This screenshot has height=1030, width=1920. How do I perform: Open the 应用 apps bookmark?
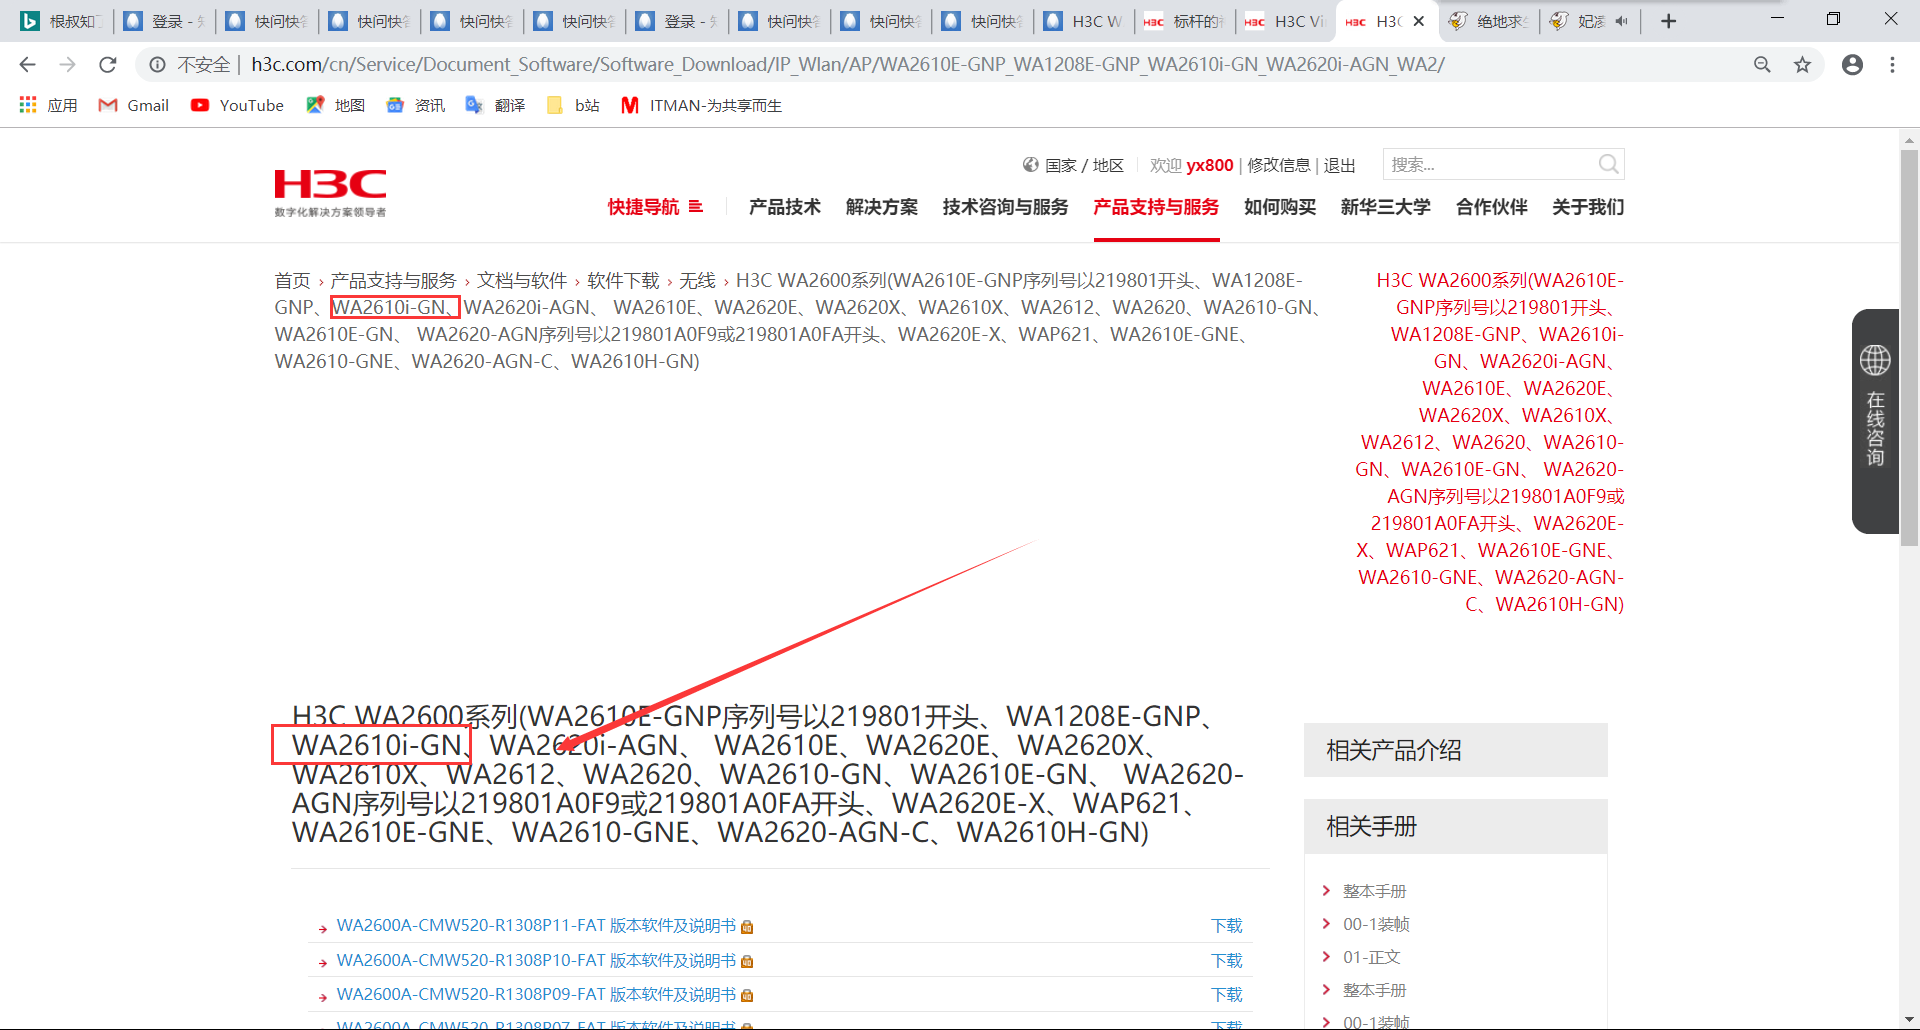pos(48,105)
